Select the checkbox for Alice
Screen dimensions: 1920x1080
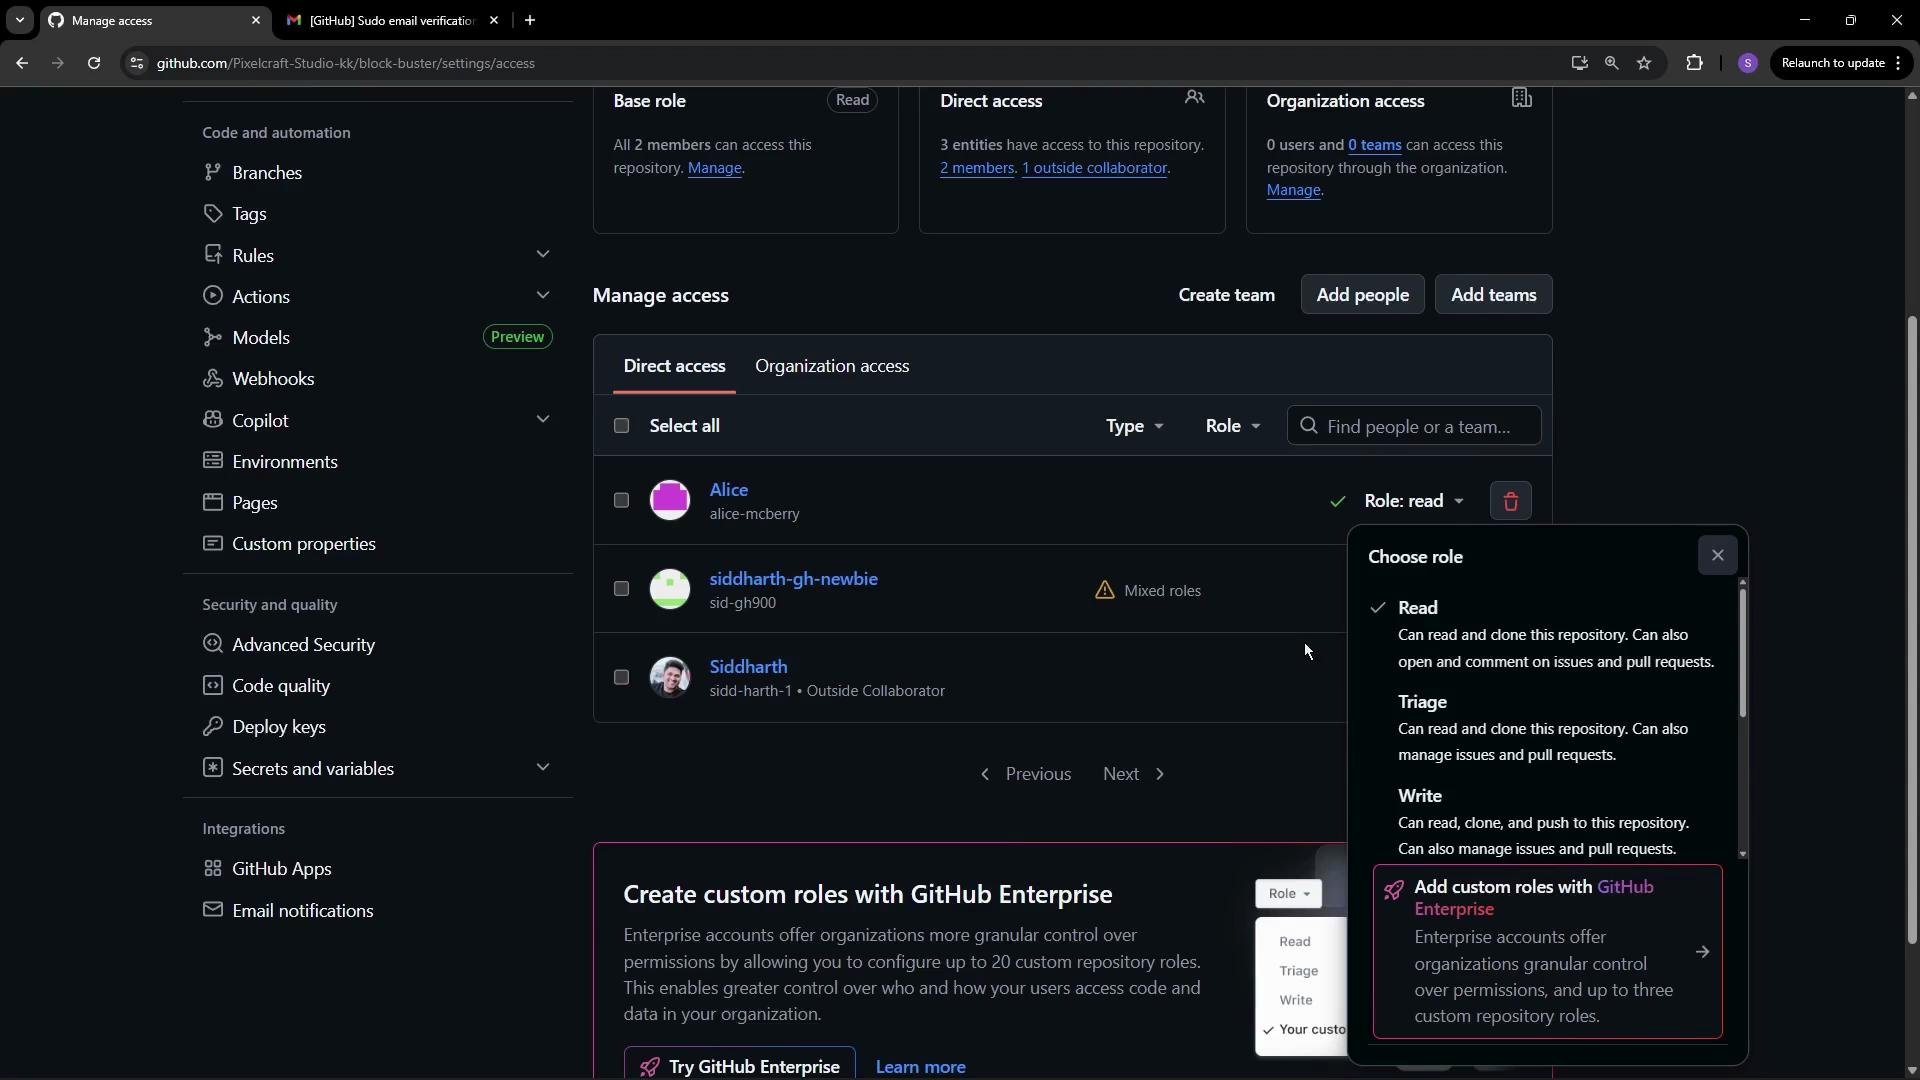621,500
